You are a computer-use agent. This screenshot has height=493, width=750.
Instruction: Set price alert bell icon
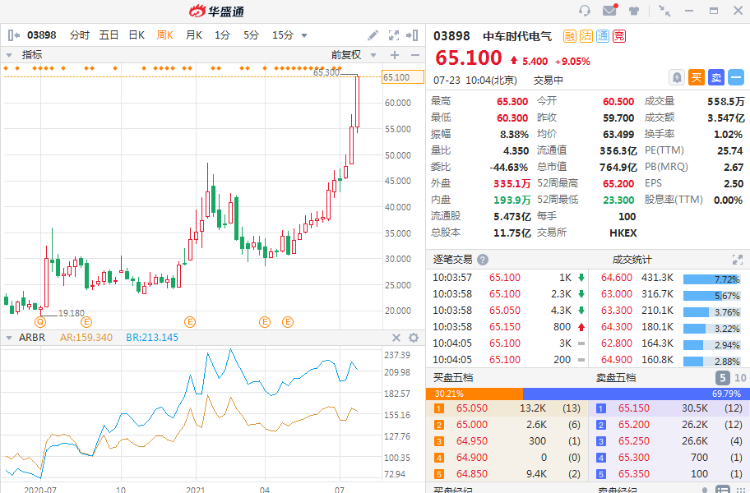pyautogui.click(x=677, y=77)
